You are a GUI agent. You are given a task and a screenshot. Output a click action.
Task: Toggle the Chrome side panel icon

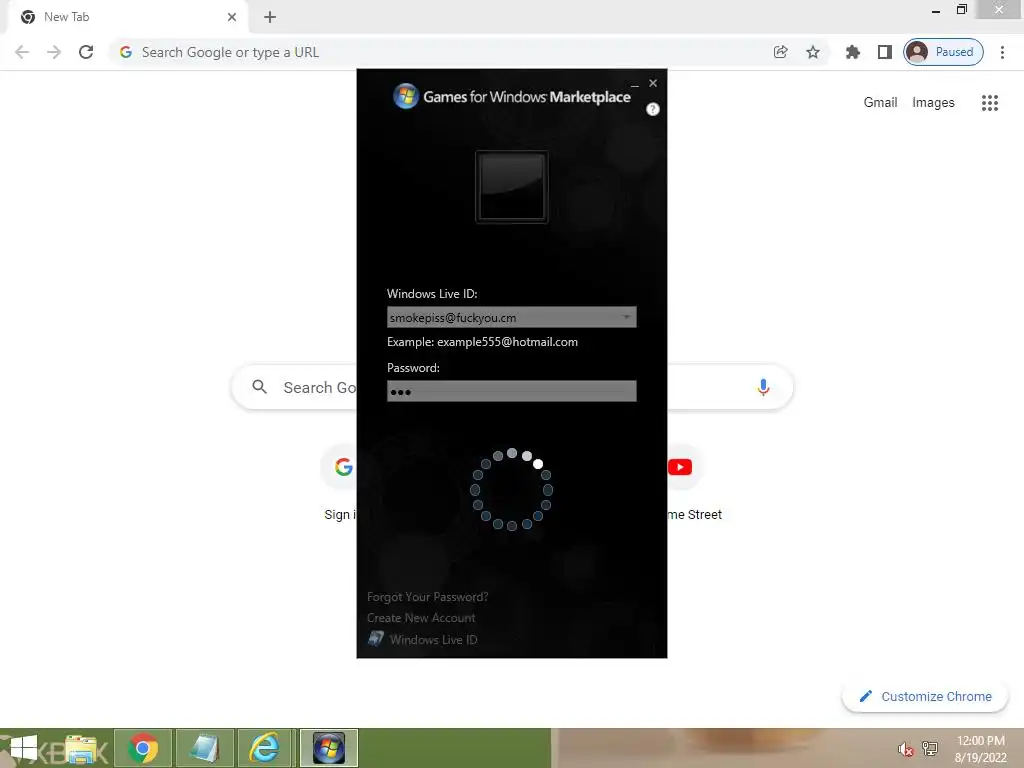pos(884,52)
